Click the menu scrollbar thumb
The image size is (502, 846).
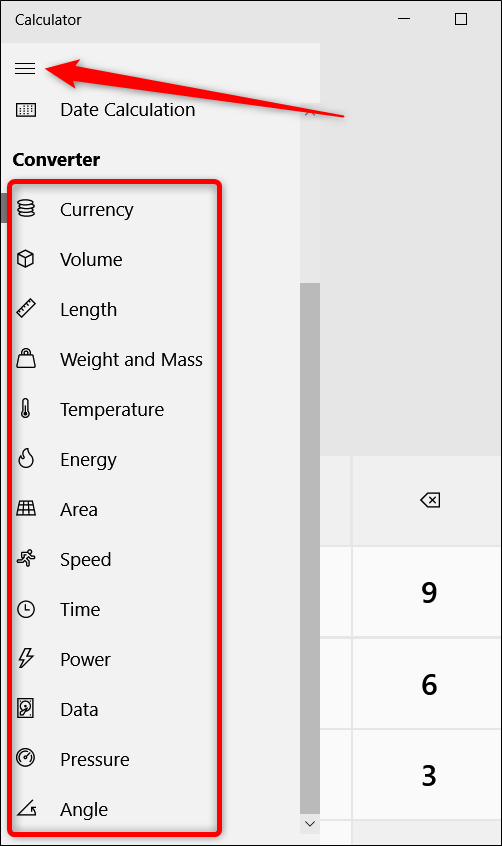[310, 548]
